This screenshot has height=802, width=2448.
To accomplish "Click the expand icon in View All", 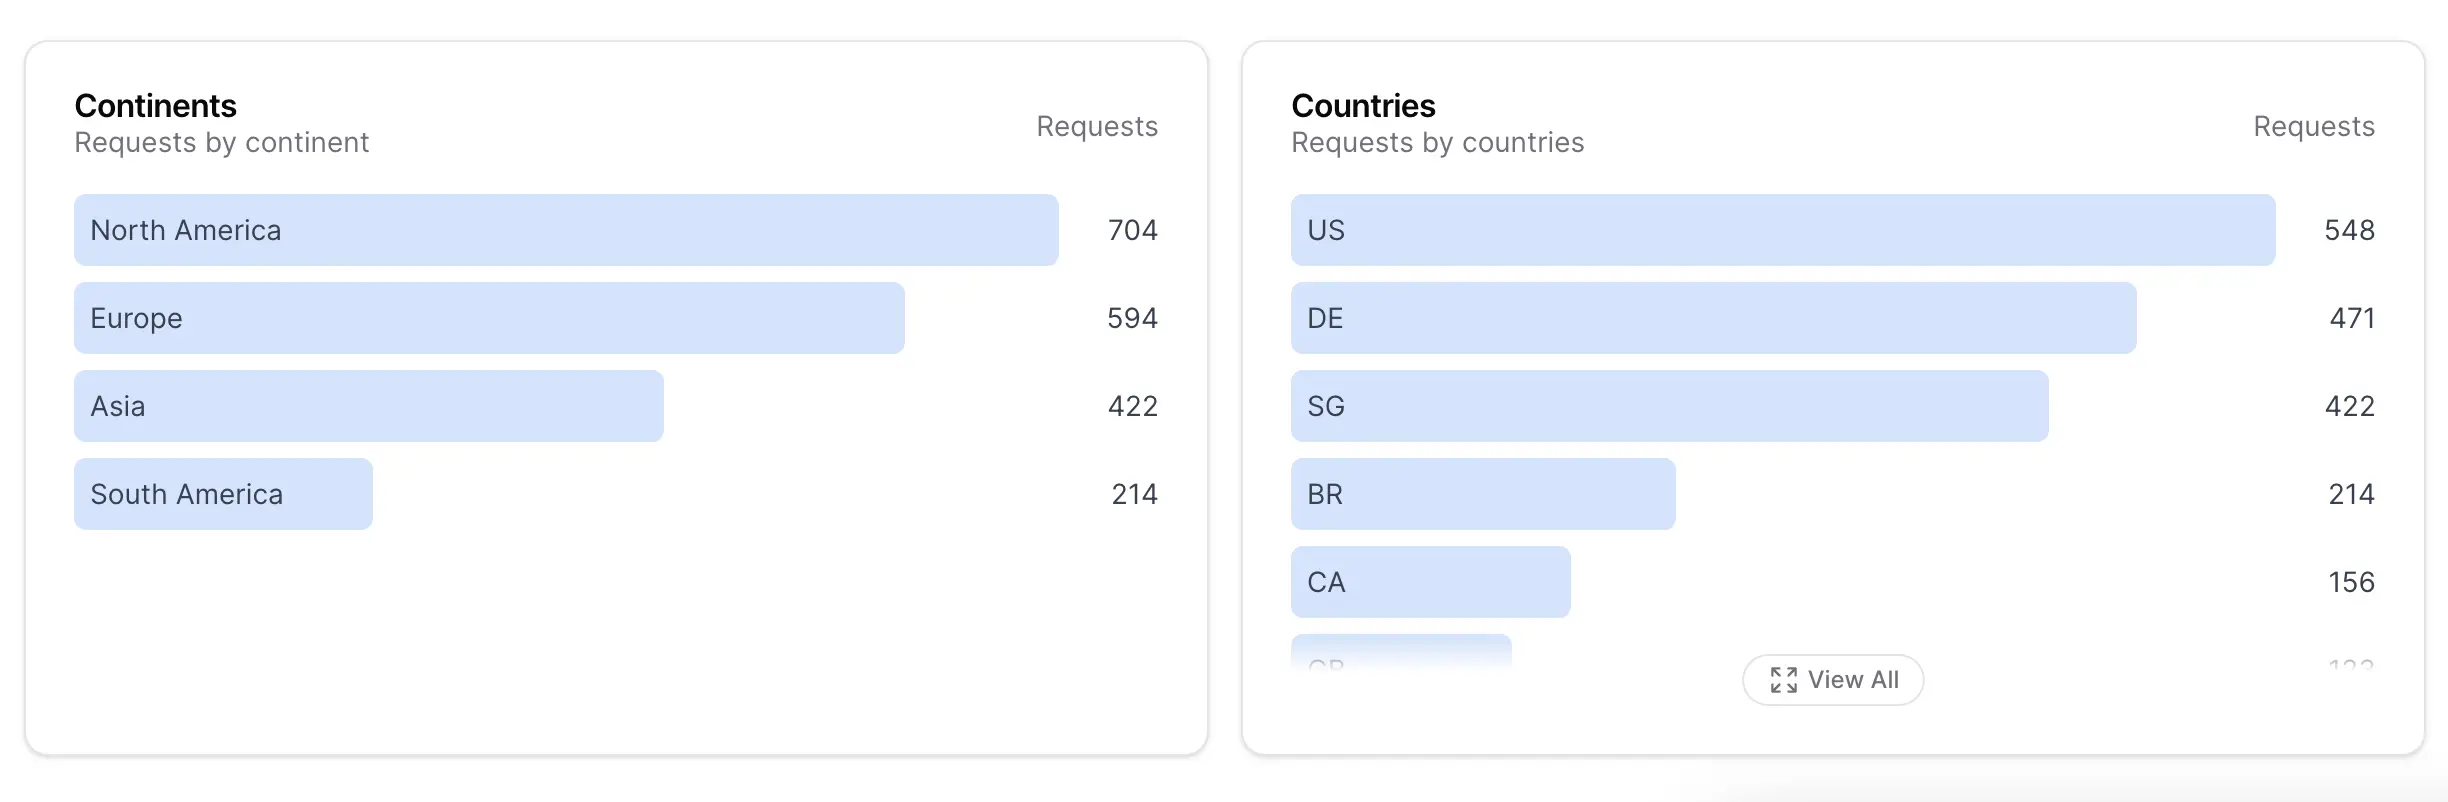I will click(1783, 680).
